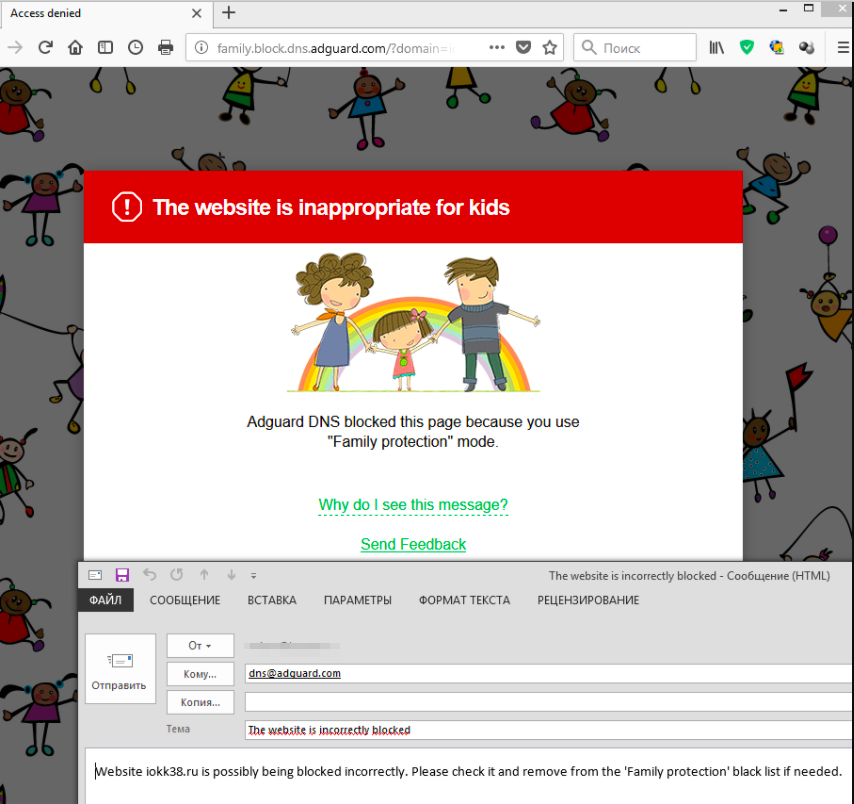Open the От sender dropdown
The image size is (854, 804).
(200, 645)
